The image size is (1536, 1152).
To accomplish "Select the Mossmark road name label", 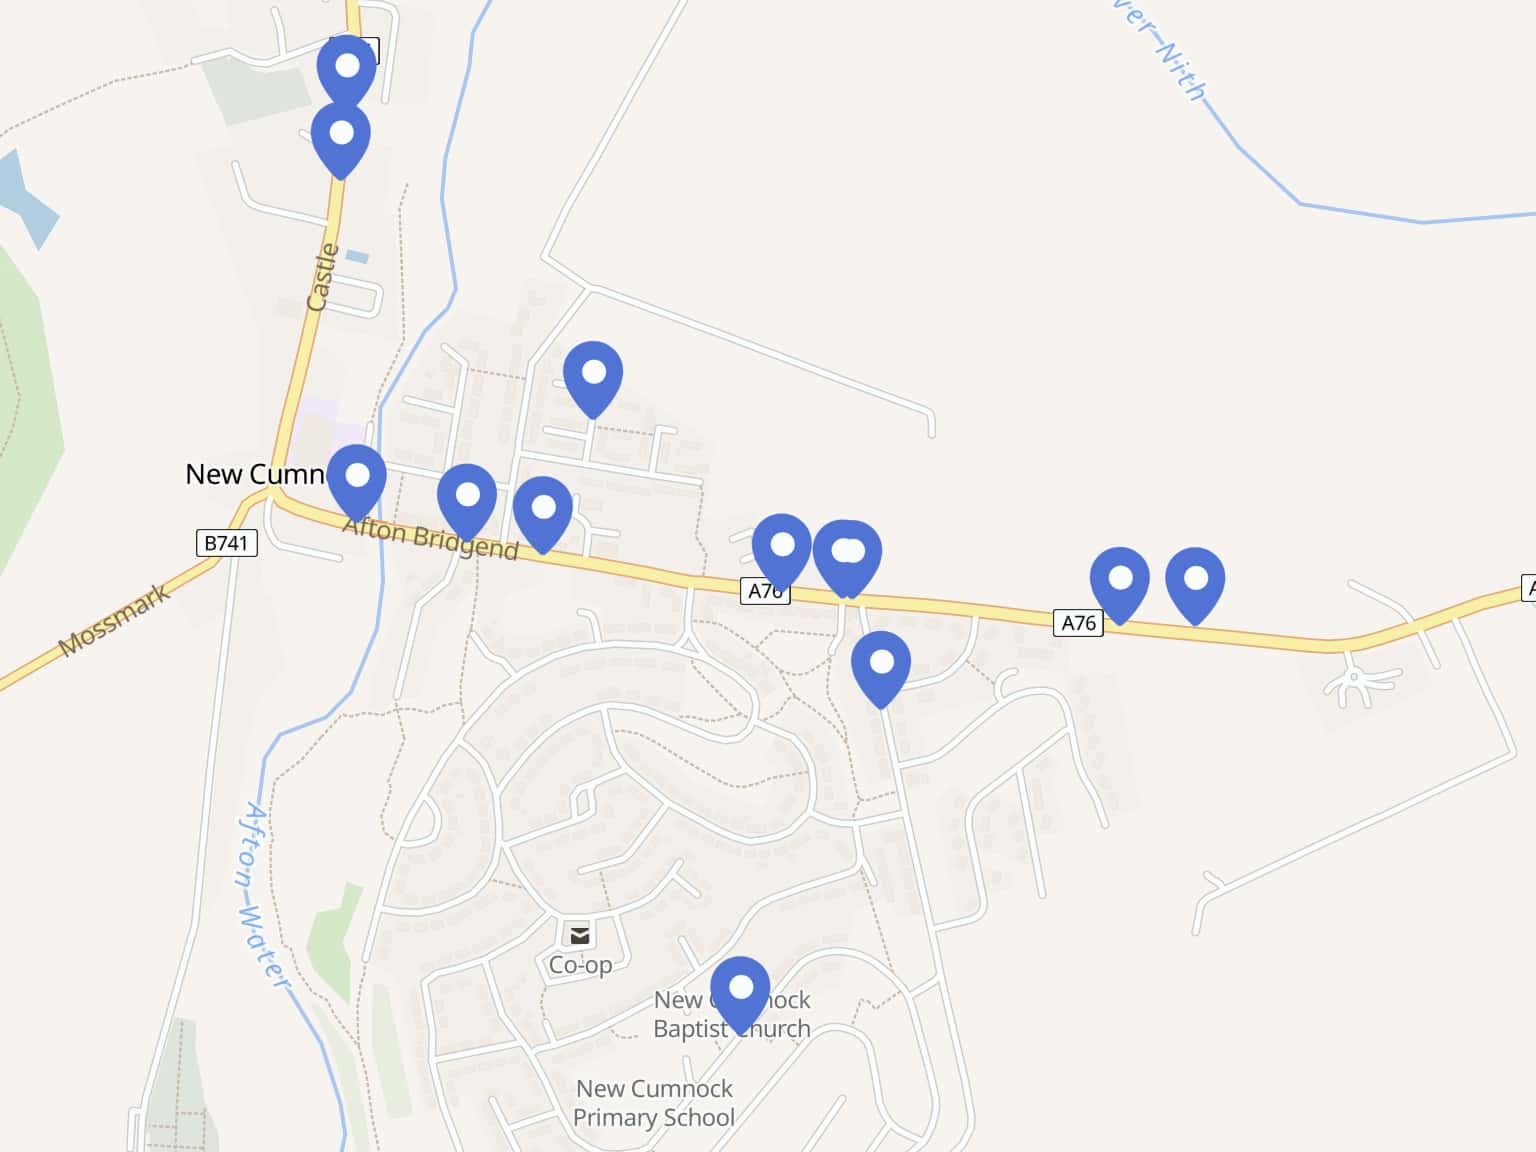I will [115, 621].
